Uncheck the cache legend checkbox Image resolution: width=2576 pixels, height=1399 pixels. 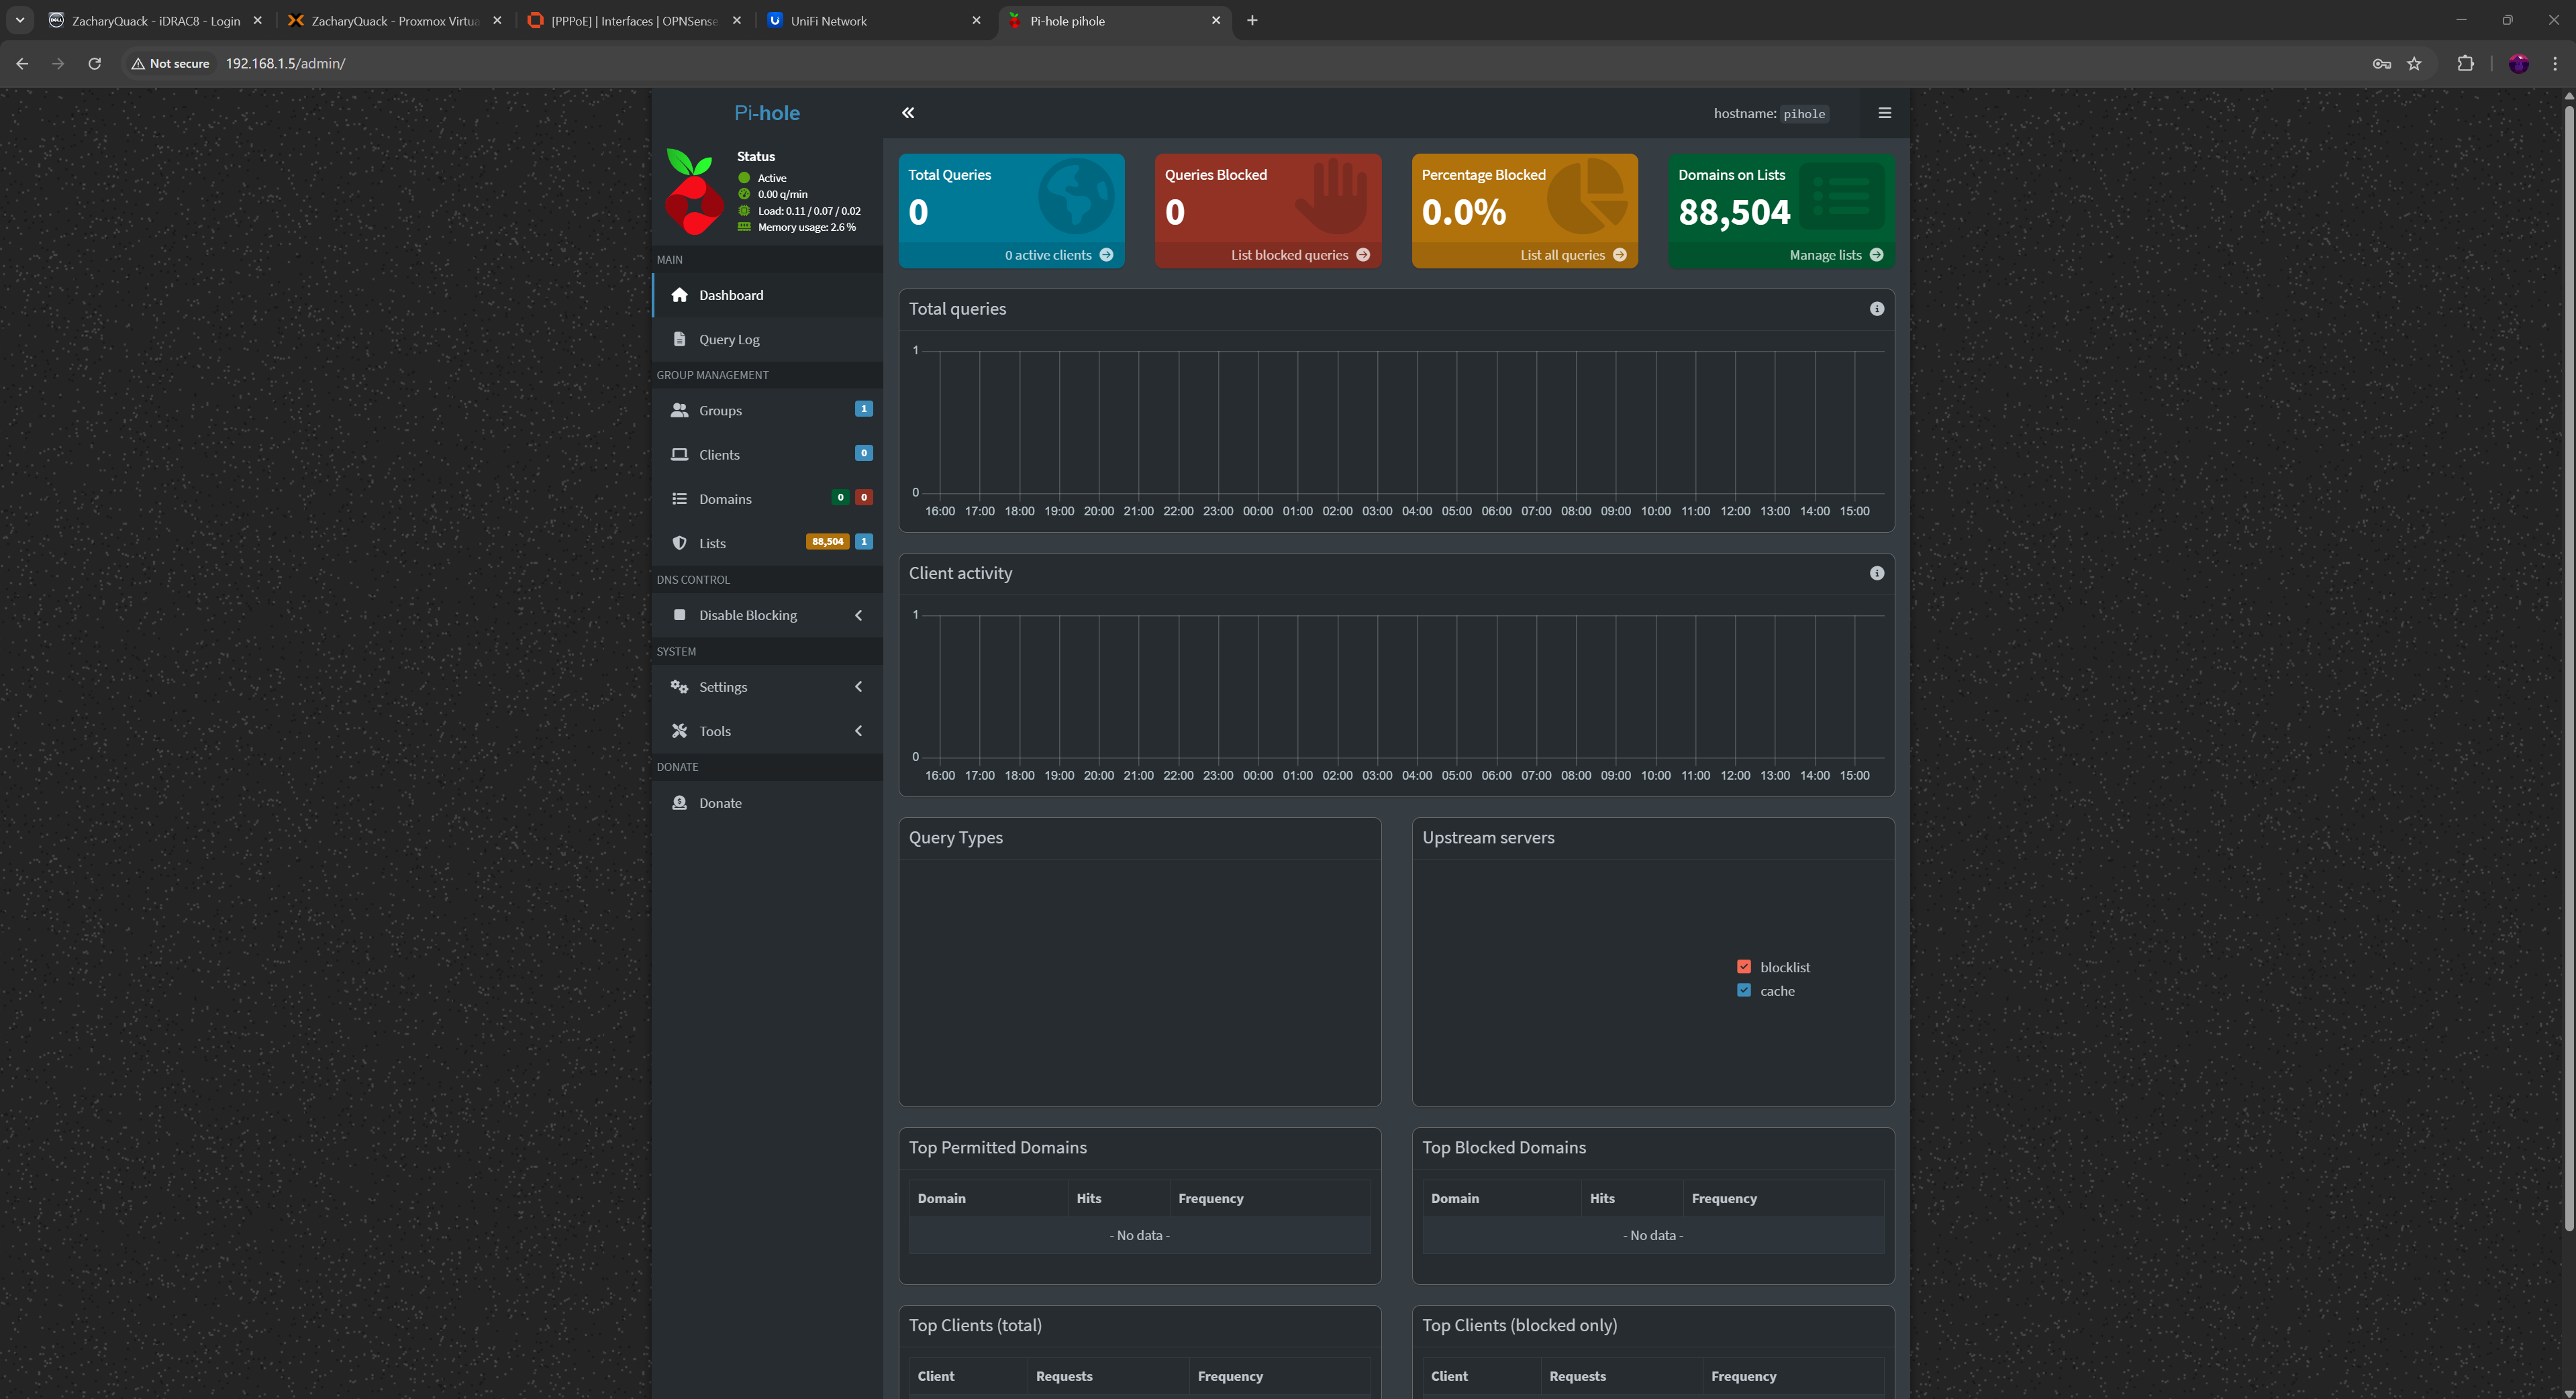pyautogui.click(x=1744, y=991)
